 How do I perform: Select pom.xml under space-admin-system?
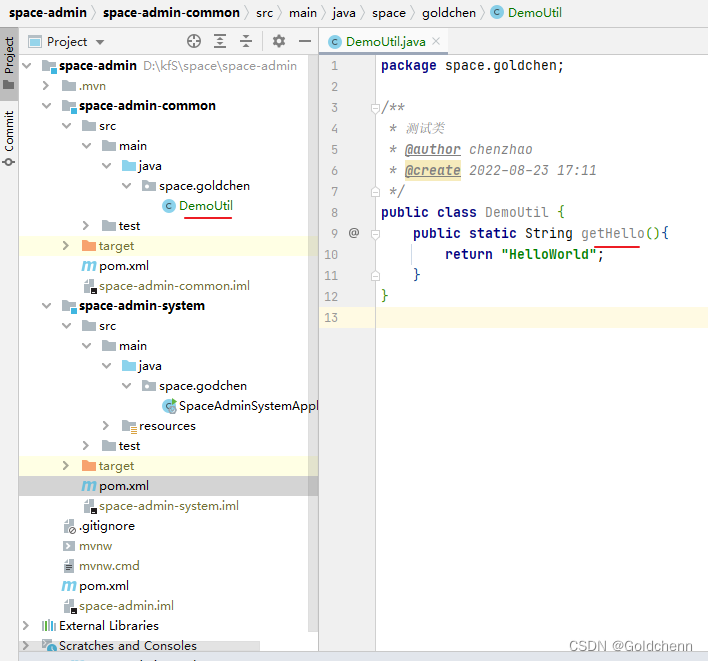(x=124, y=486)
